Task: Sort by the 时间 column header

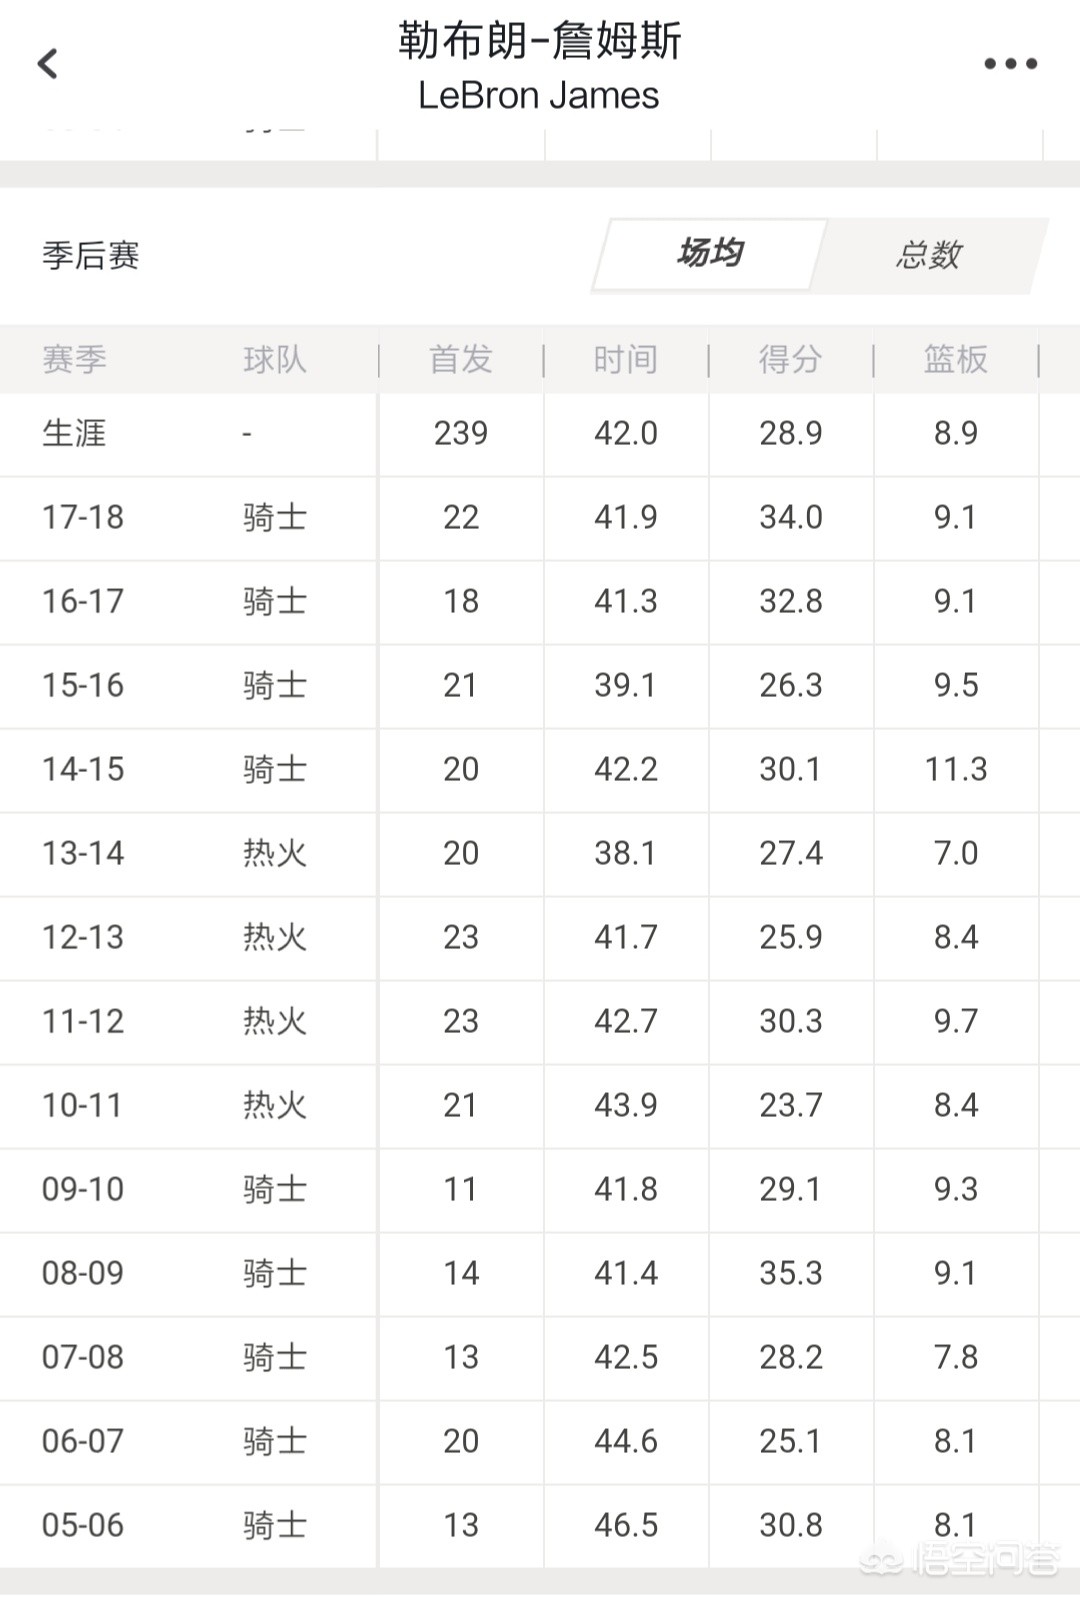Action: [626, 359]
